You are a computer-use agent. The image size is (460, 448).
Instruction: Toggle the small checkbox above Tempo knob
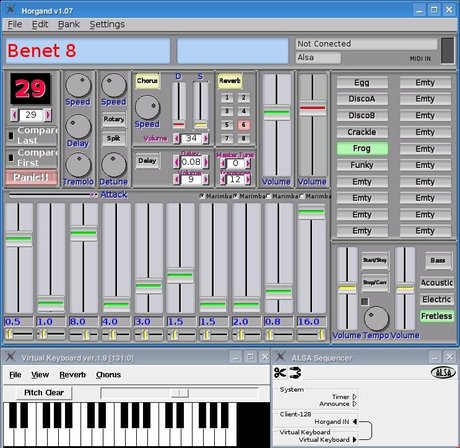(x=365, y=301)
